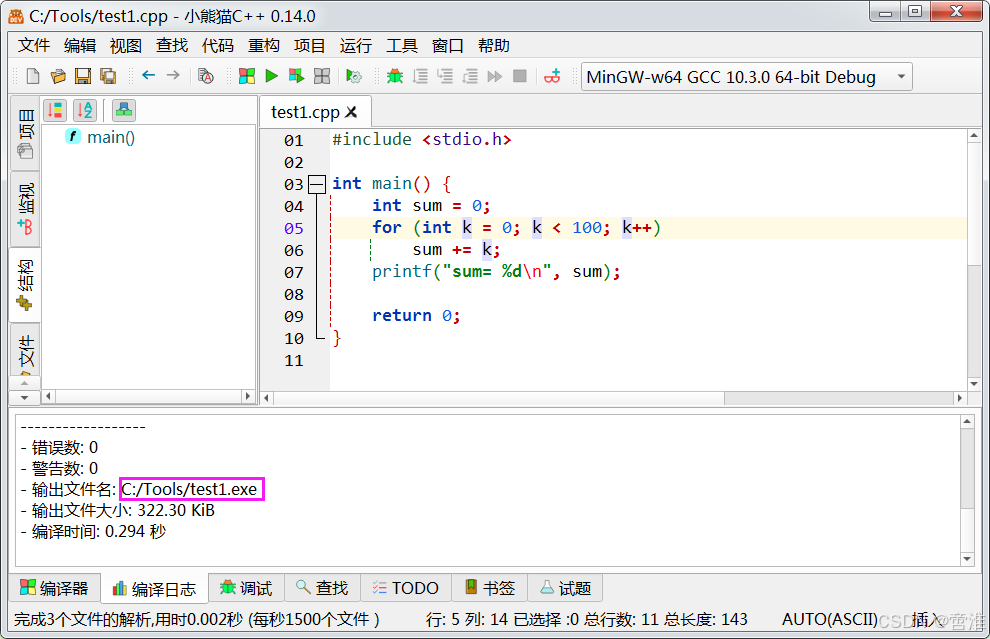Open the compiler set dropdown
Image resolution: width=990 pixels, height=639 pixels.
coord(746,77)
